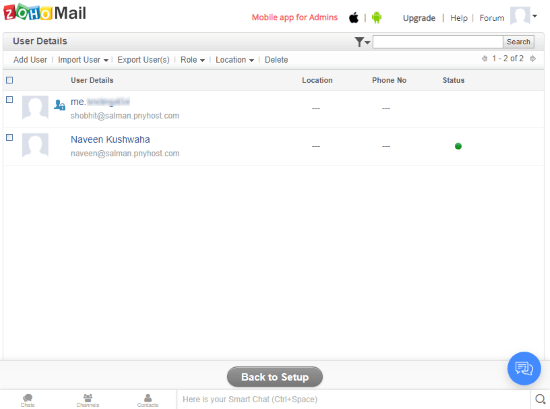
Task: Go to next page of users
Action: (533, 59)
